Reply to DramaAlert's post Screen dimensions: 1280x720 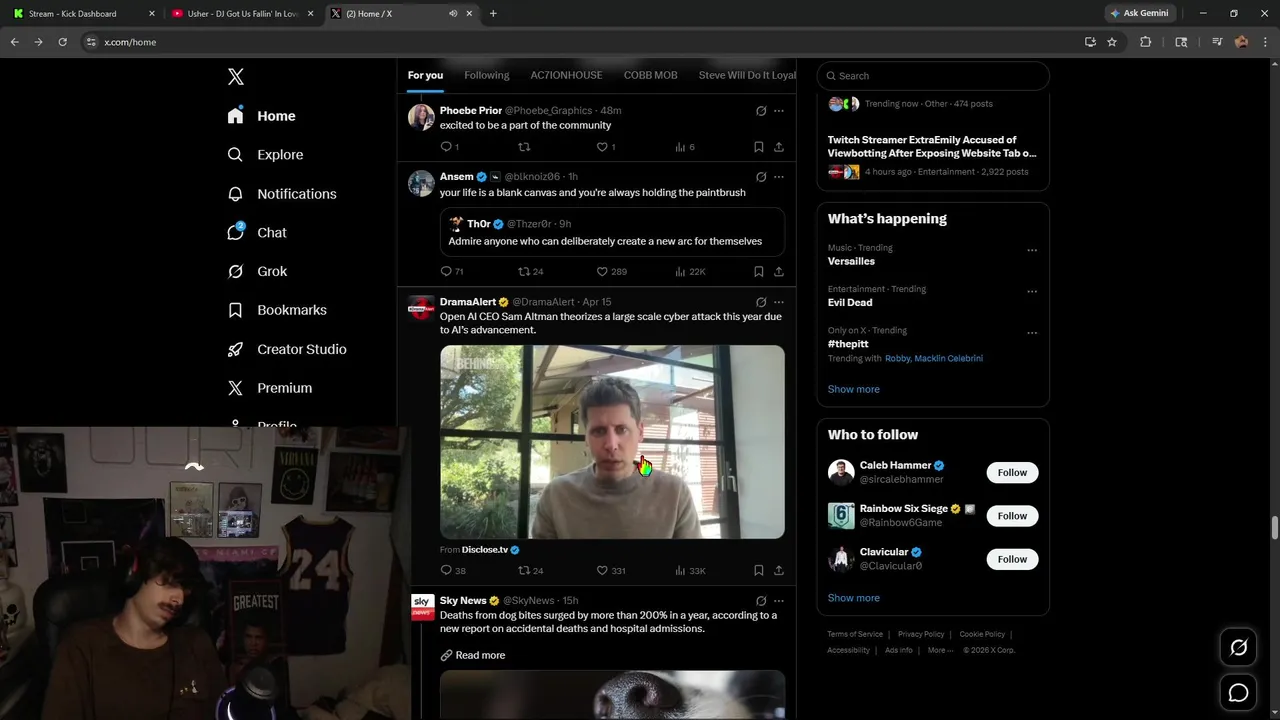tap(447, 570)
